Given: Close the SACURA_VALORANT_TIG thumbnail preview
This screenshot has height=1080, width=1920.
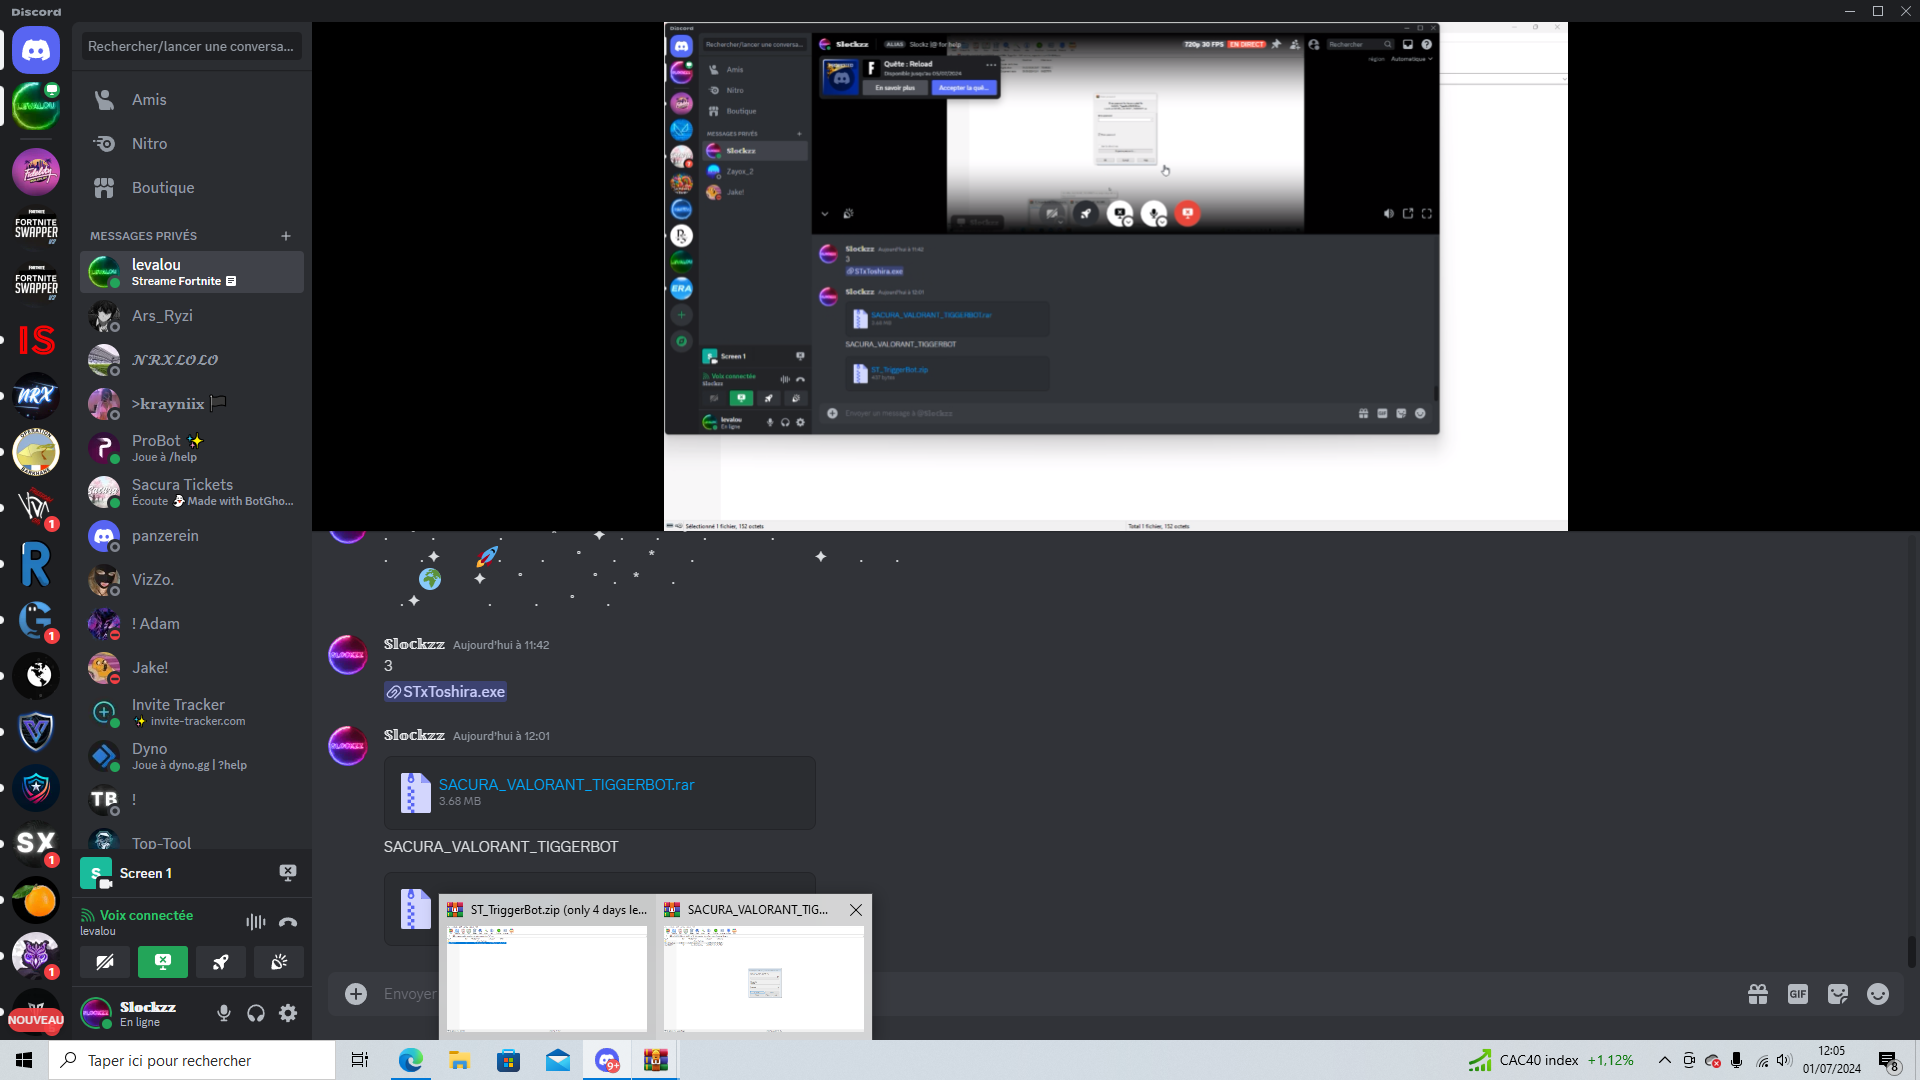Looking at the screenshot, I should (x=856, y=910).
